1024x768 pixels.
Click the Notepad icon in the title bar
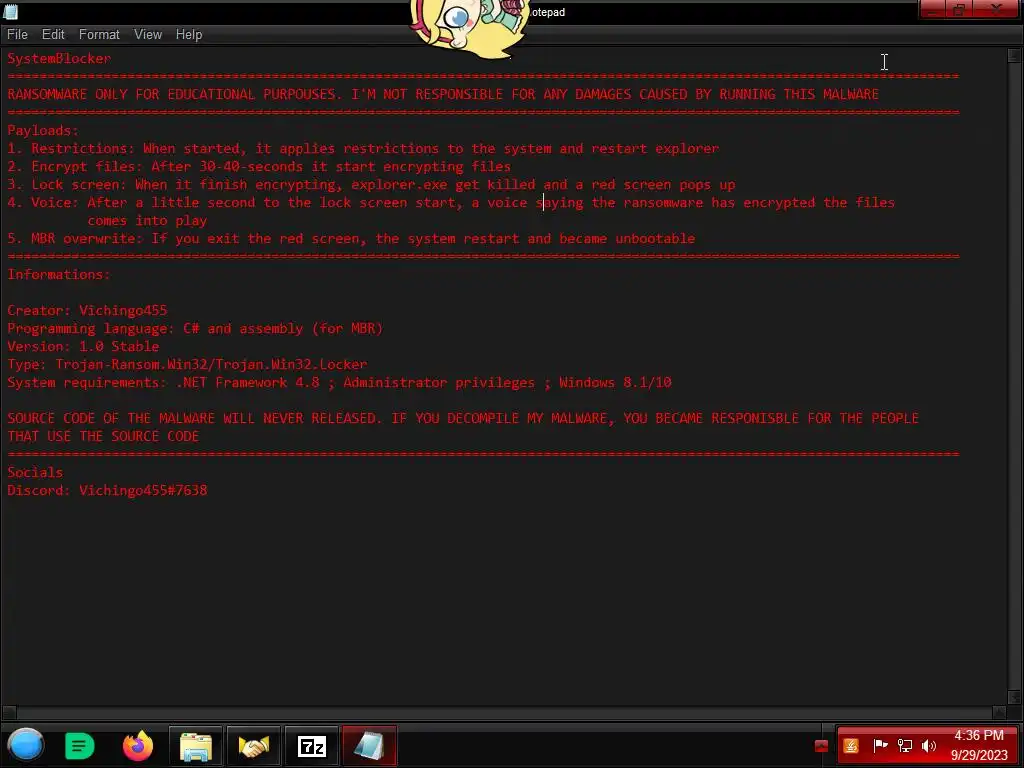(x=10, y=12)
